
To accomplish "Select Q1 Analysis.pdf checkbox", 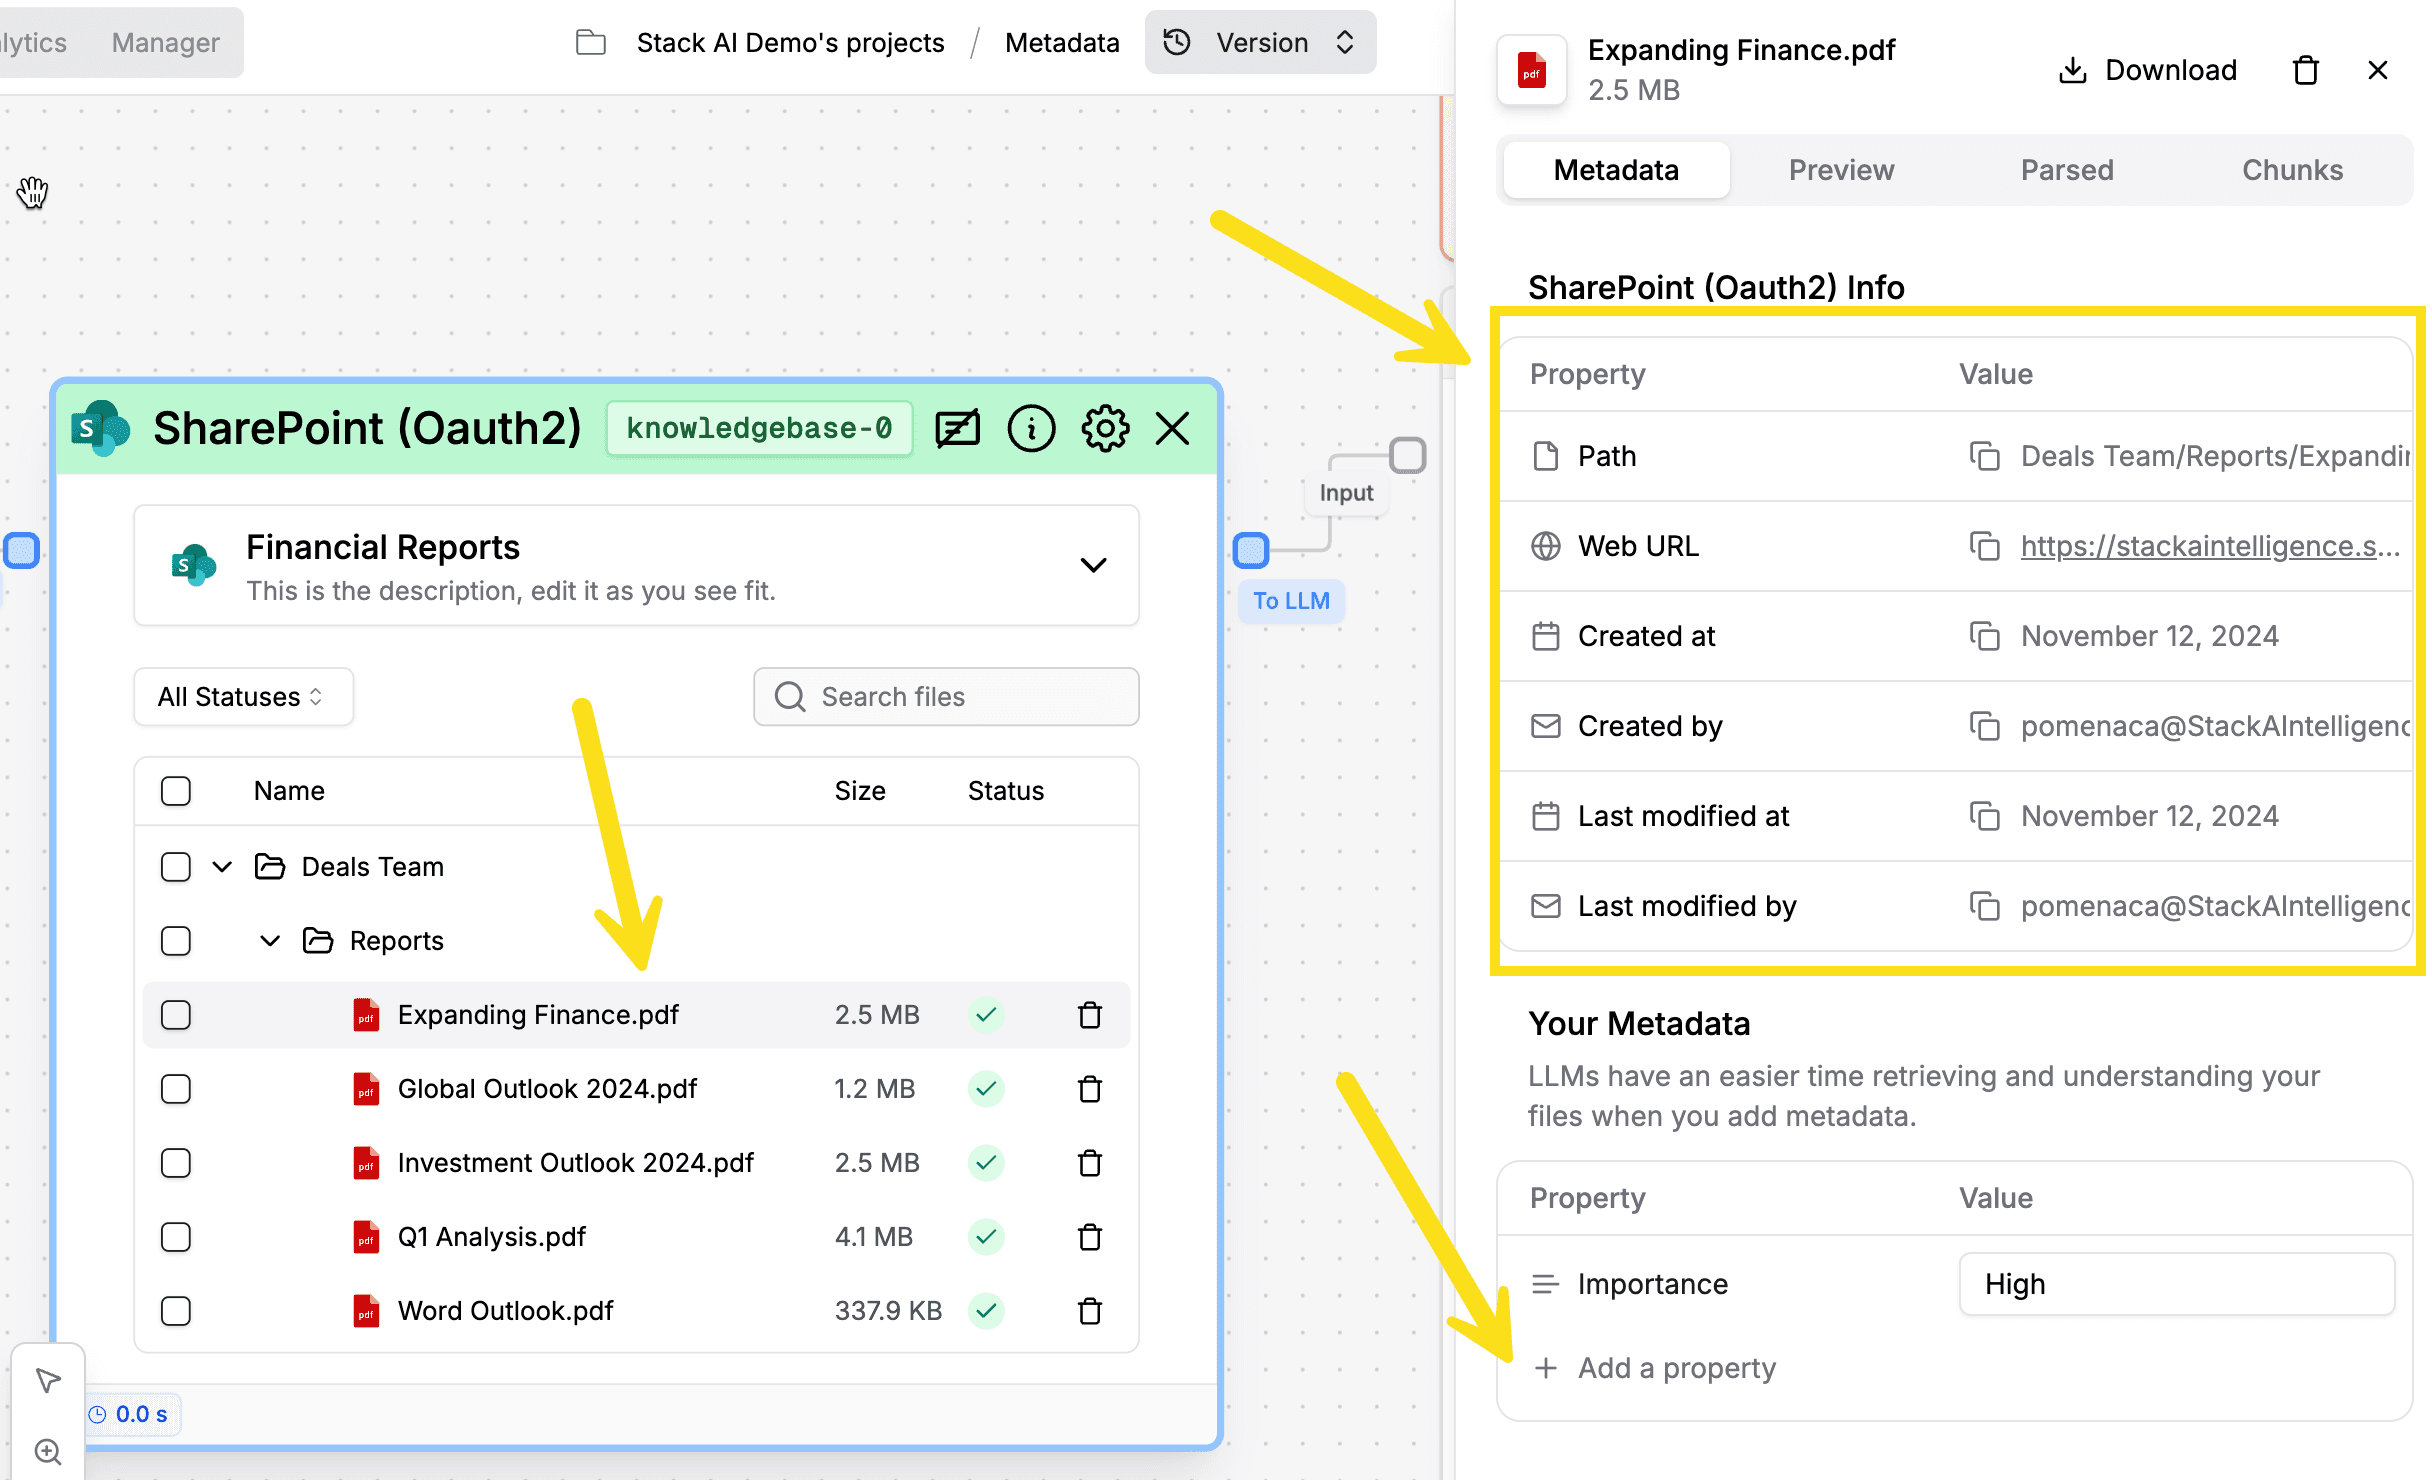I will [176, 1237].
